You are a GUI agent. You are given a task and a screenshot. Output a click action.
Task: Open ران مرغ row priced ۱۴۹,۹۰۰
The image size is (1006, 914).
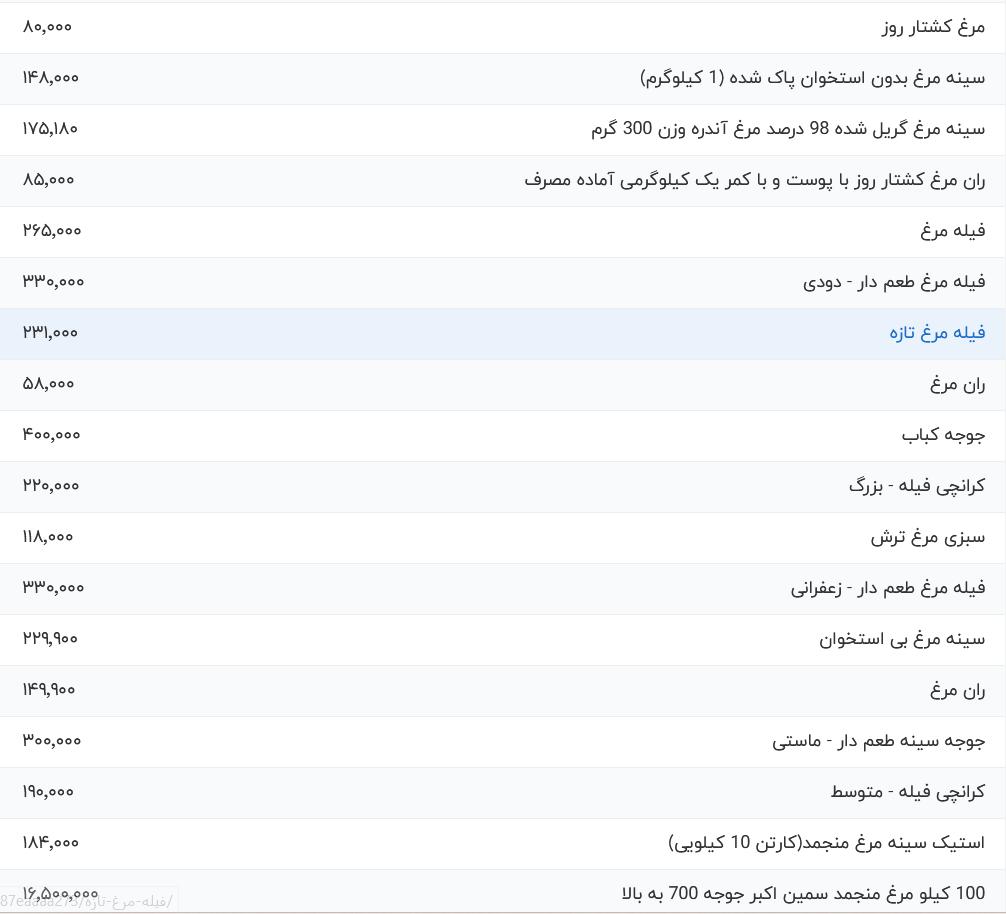click(957, 690)
